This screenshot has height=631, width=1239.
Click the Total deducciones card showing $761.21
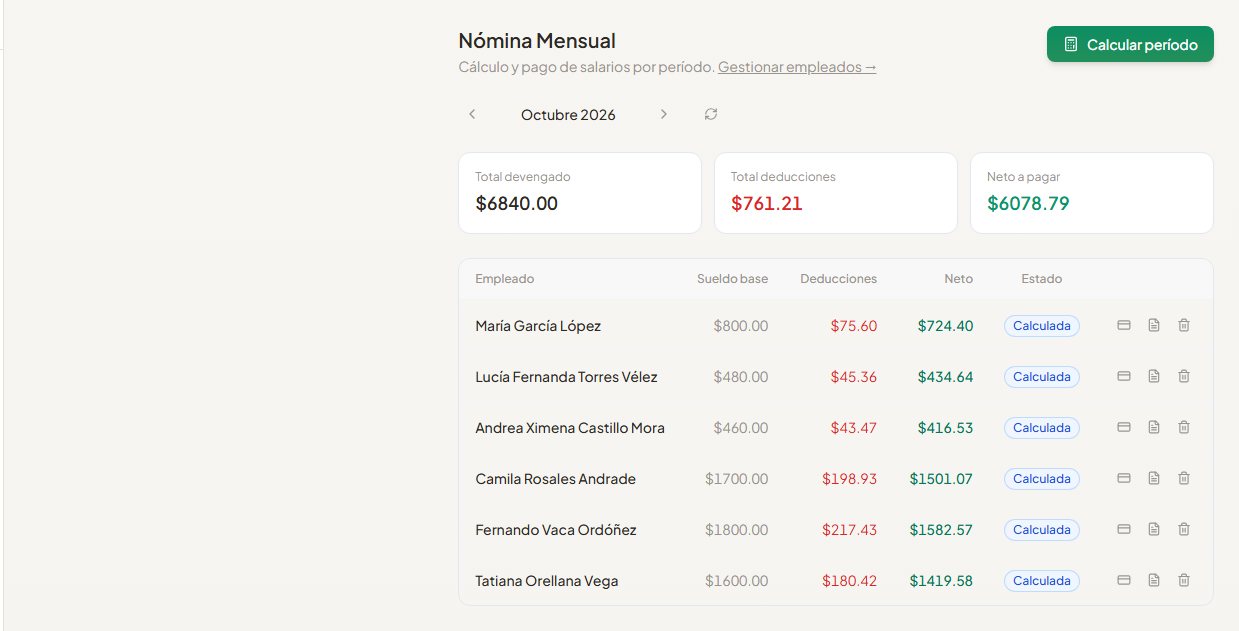coord(836,193)
